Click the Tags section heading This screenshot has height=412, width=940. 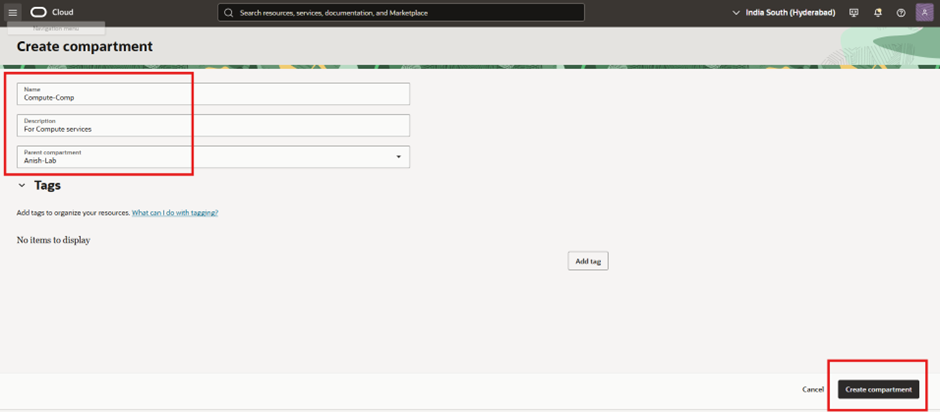[48, 186]
